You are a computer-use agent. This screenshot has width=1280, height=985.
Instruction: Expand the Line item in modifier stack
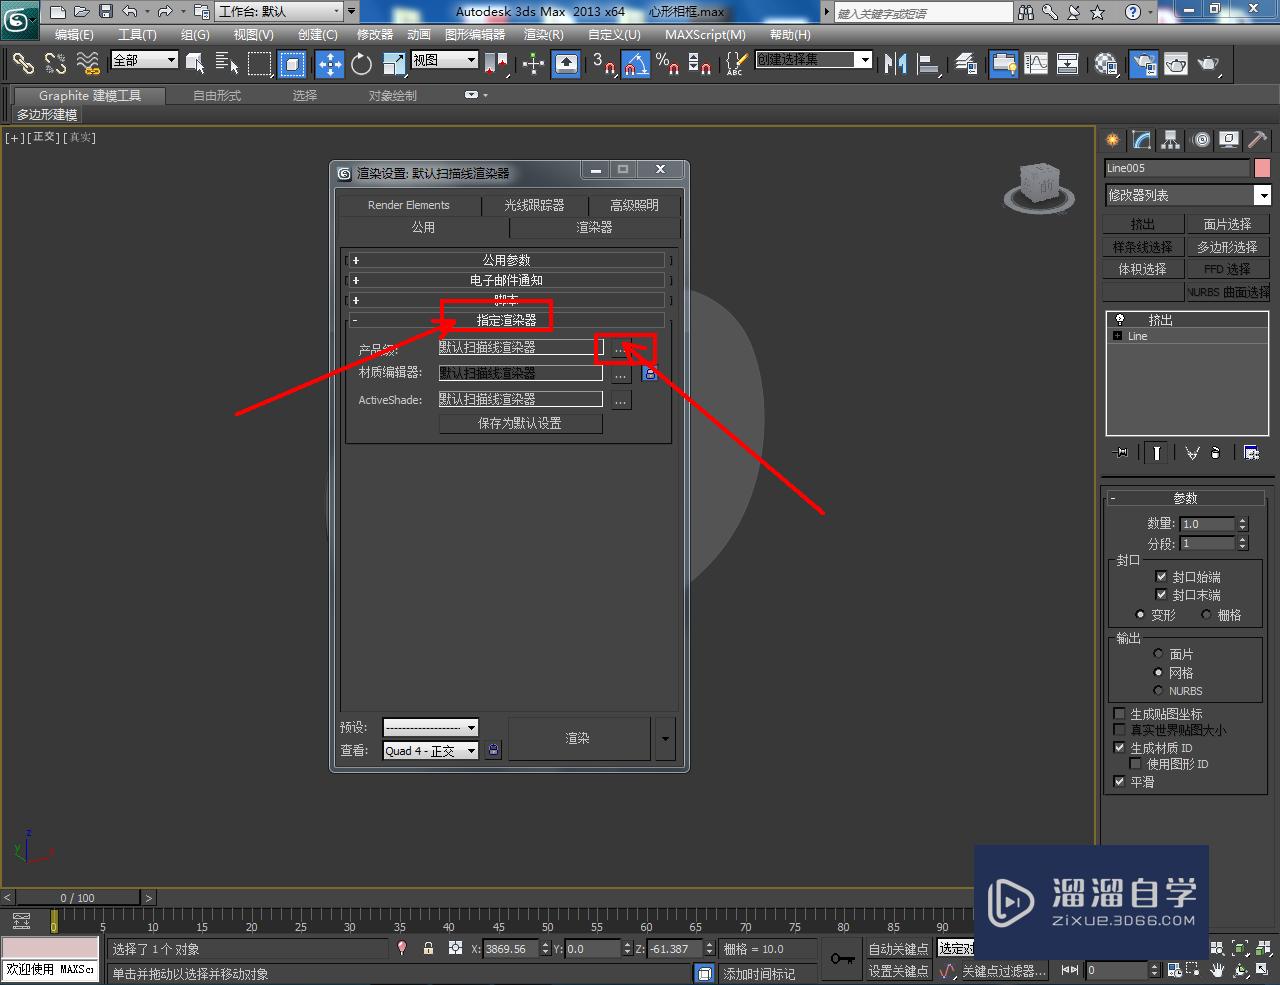click(1117, 336)
